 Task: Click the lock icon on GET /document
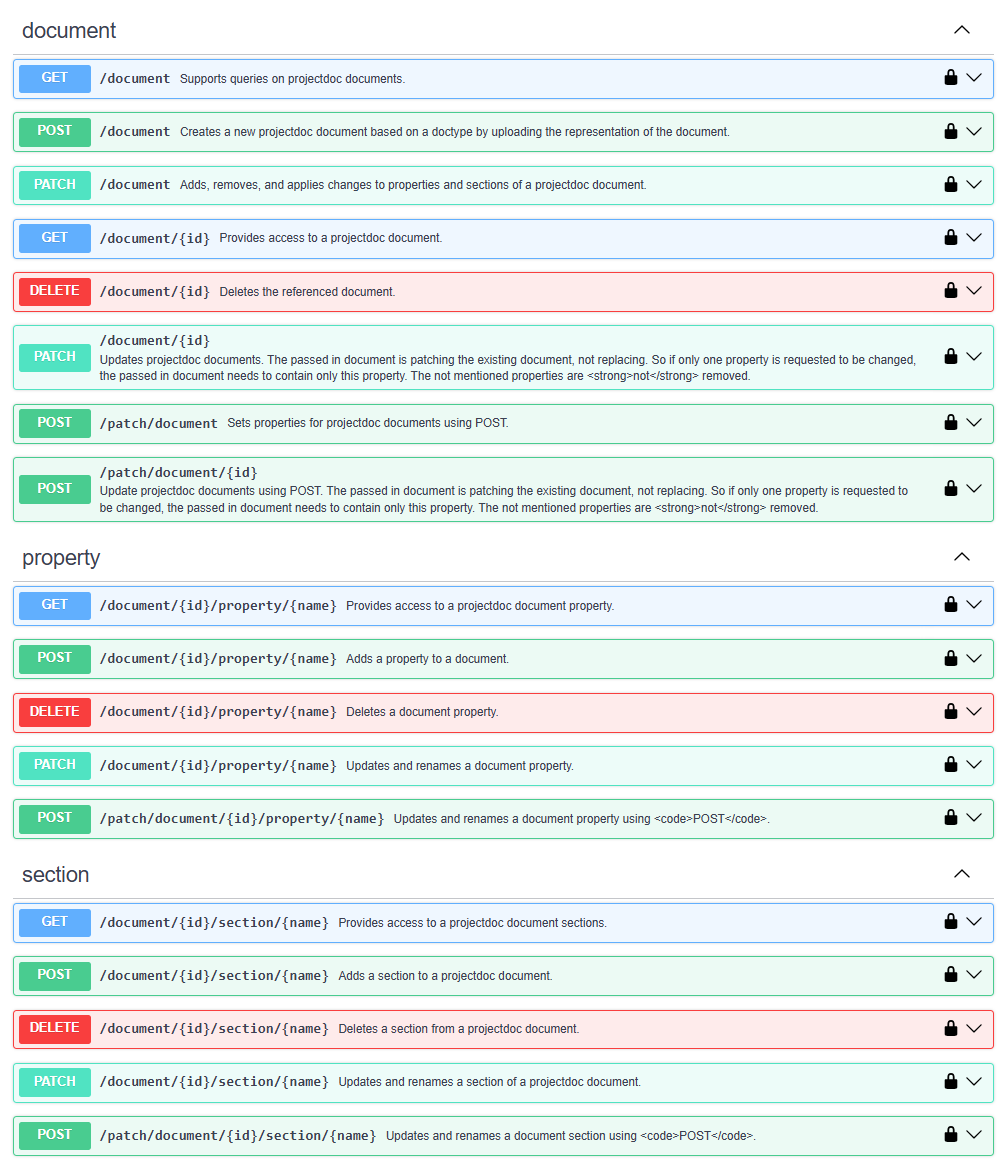click(x=951, y=78)
